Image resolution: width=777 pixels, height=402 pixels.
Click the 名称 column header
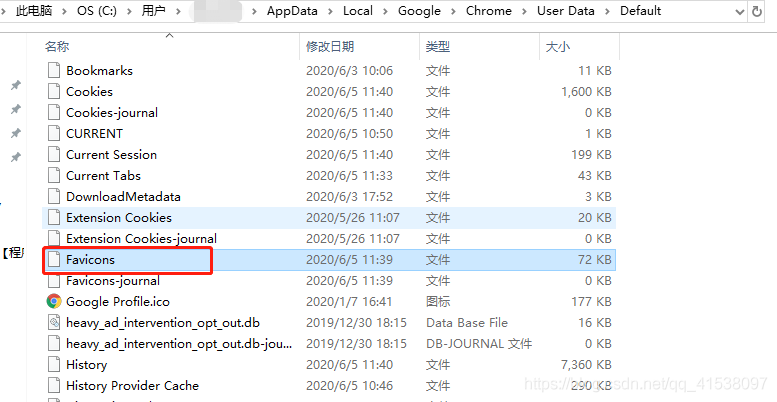[57, 47]
